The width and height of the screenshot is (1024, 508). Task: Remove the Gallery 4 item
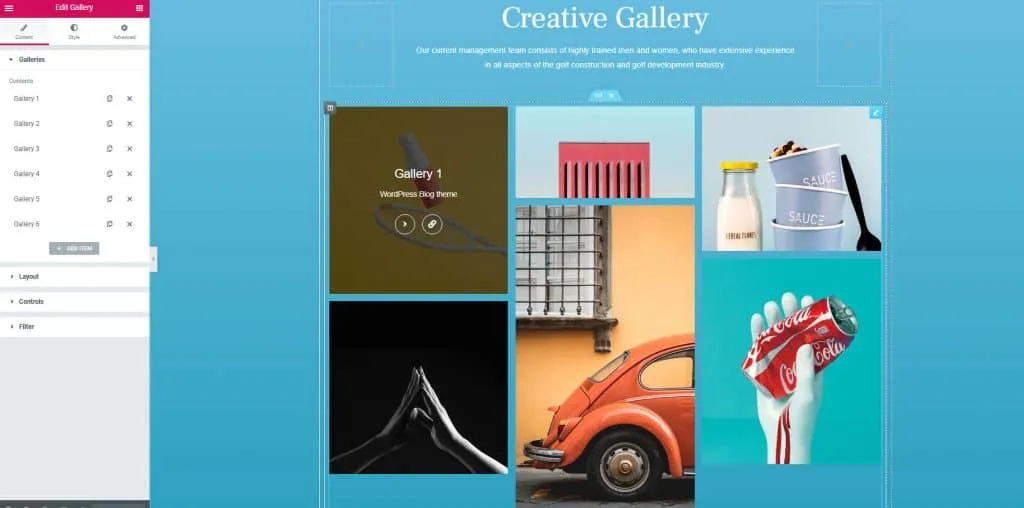click(x=129, y=174)
